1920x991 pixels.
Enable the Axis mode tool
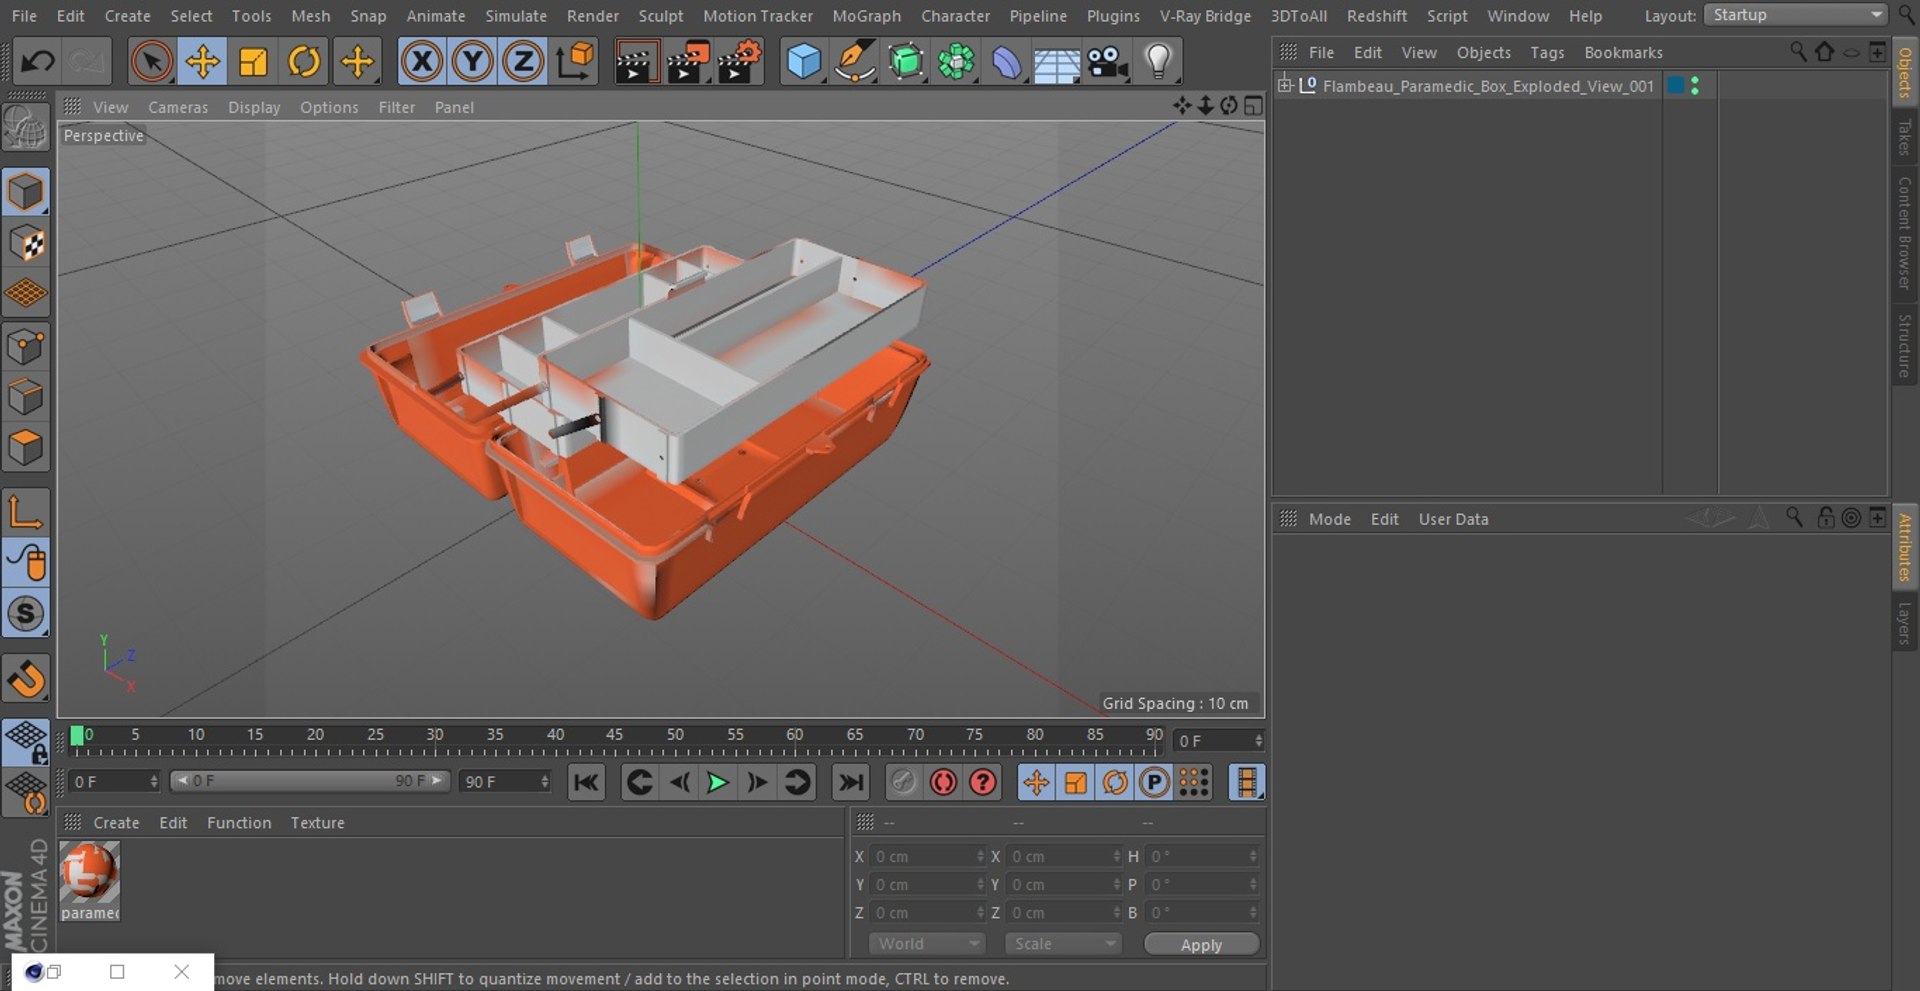click(25, 512)
